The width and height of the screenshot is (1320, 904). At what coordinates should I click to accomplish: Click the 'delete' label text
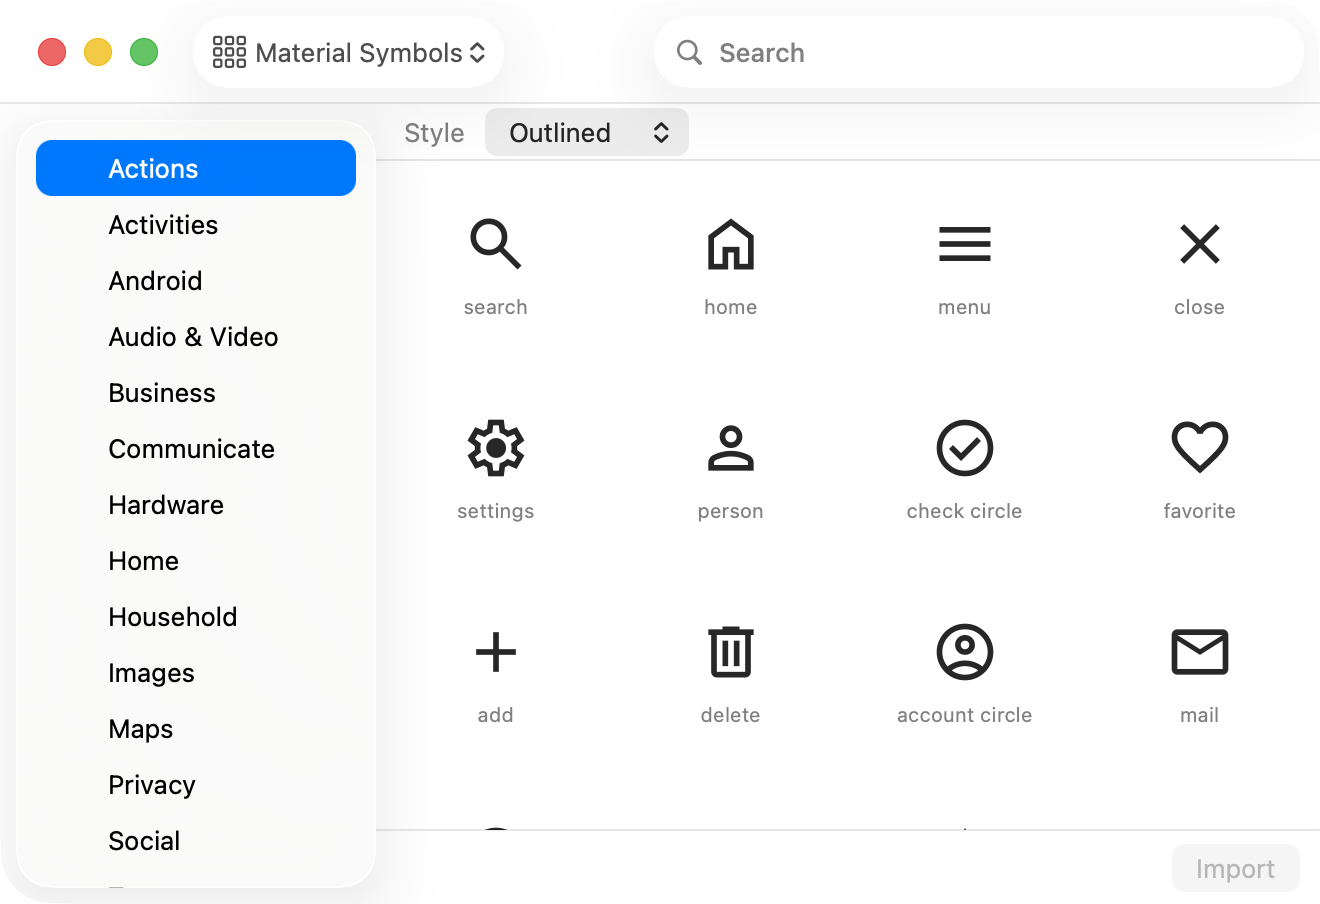[731, 715]
